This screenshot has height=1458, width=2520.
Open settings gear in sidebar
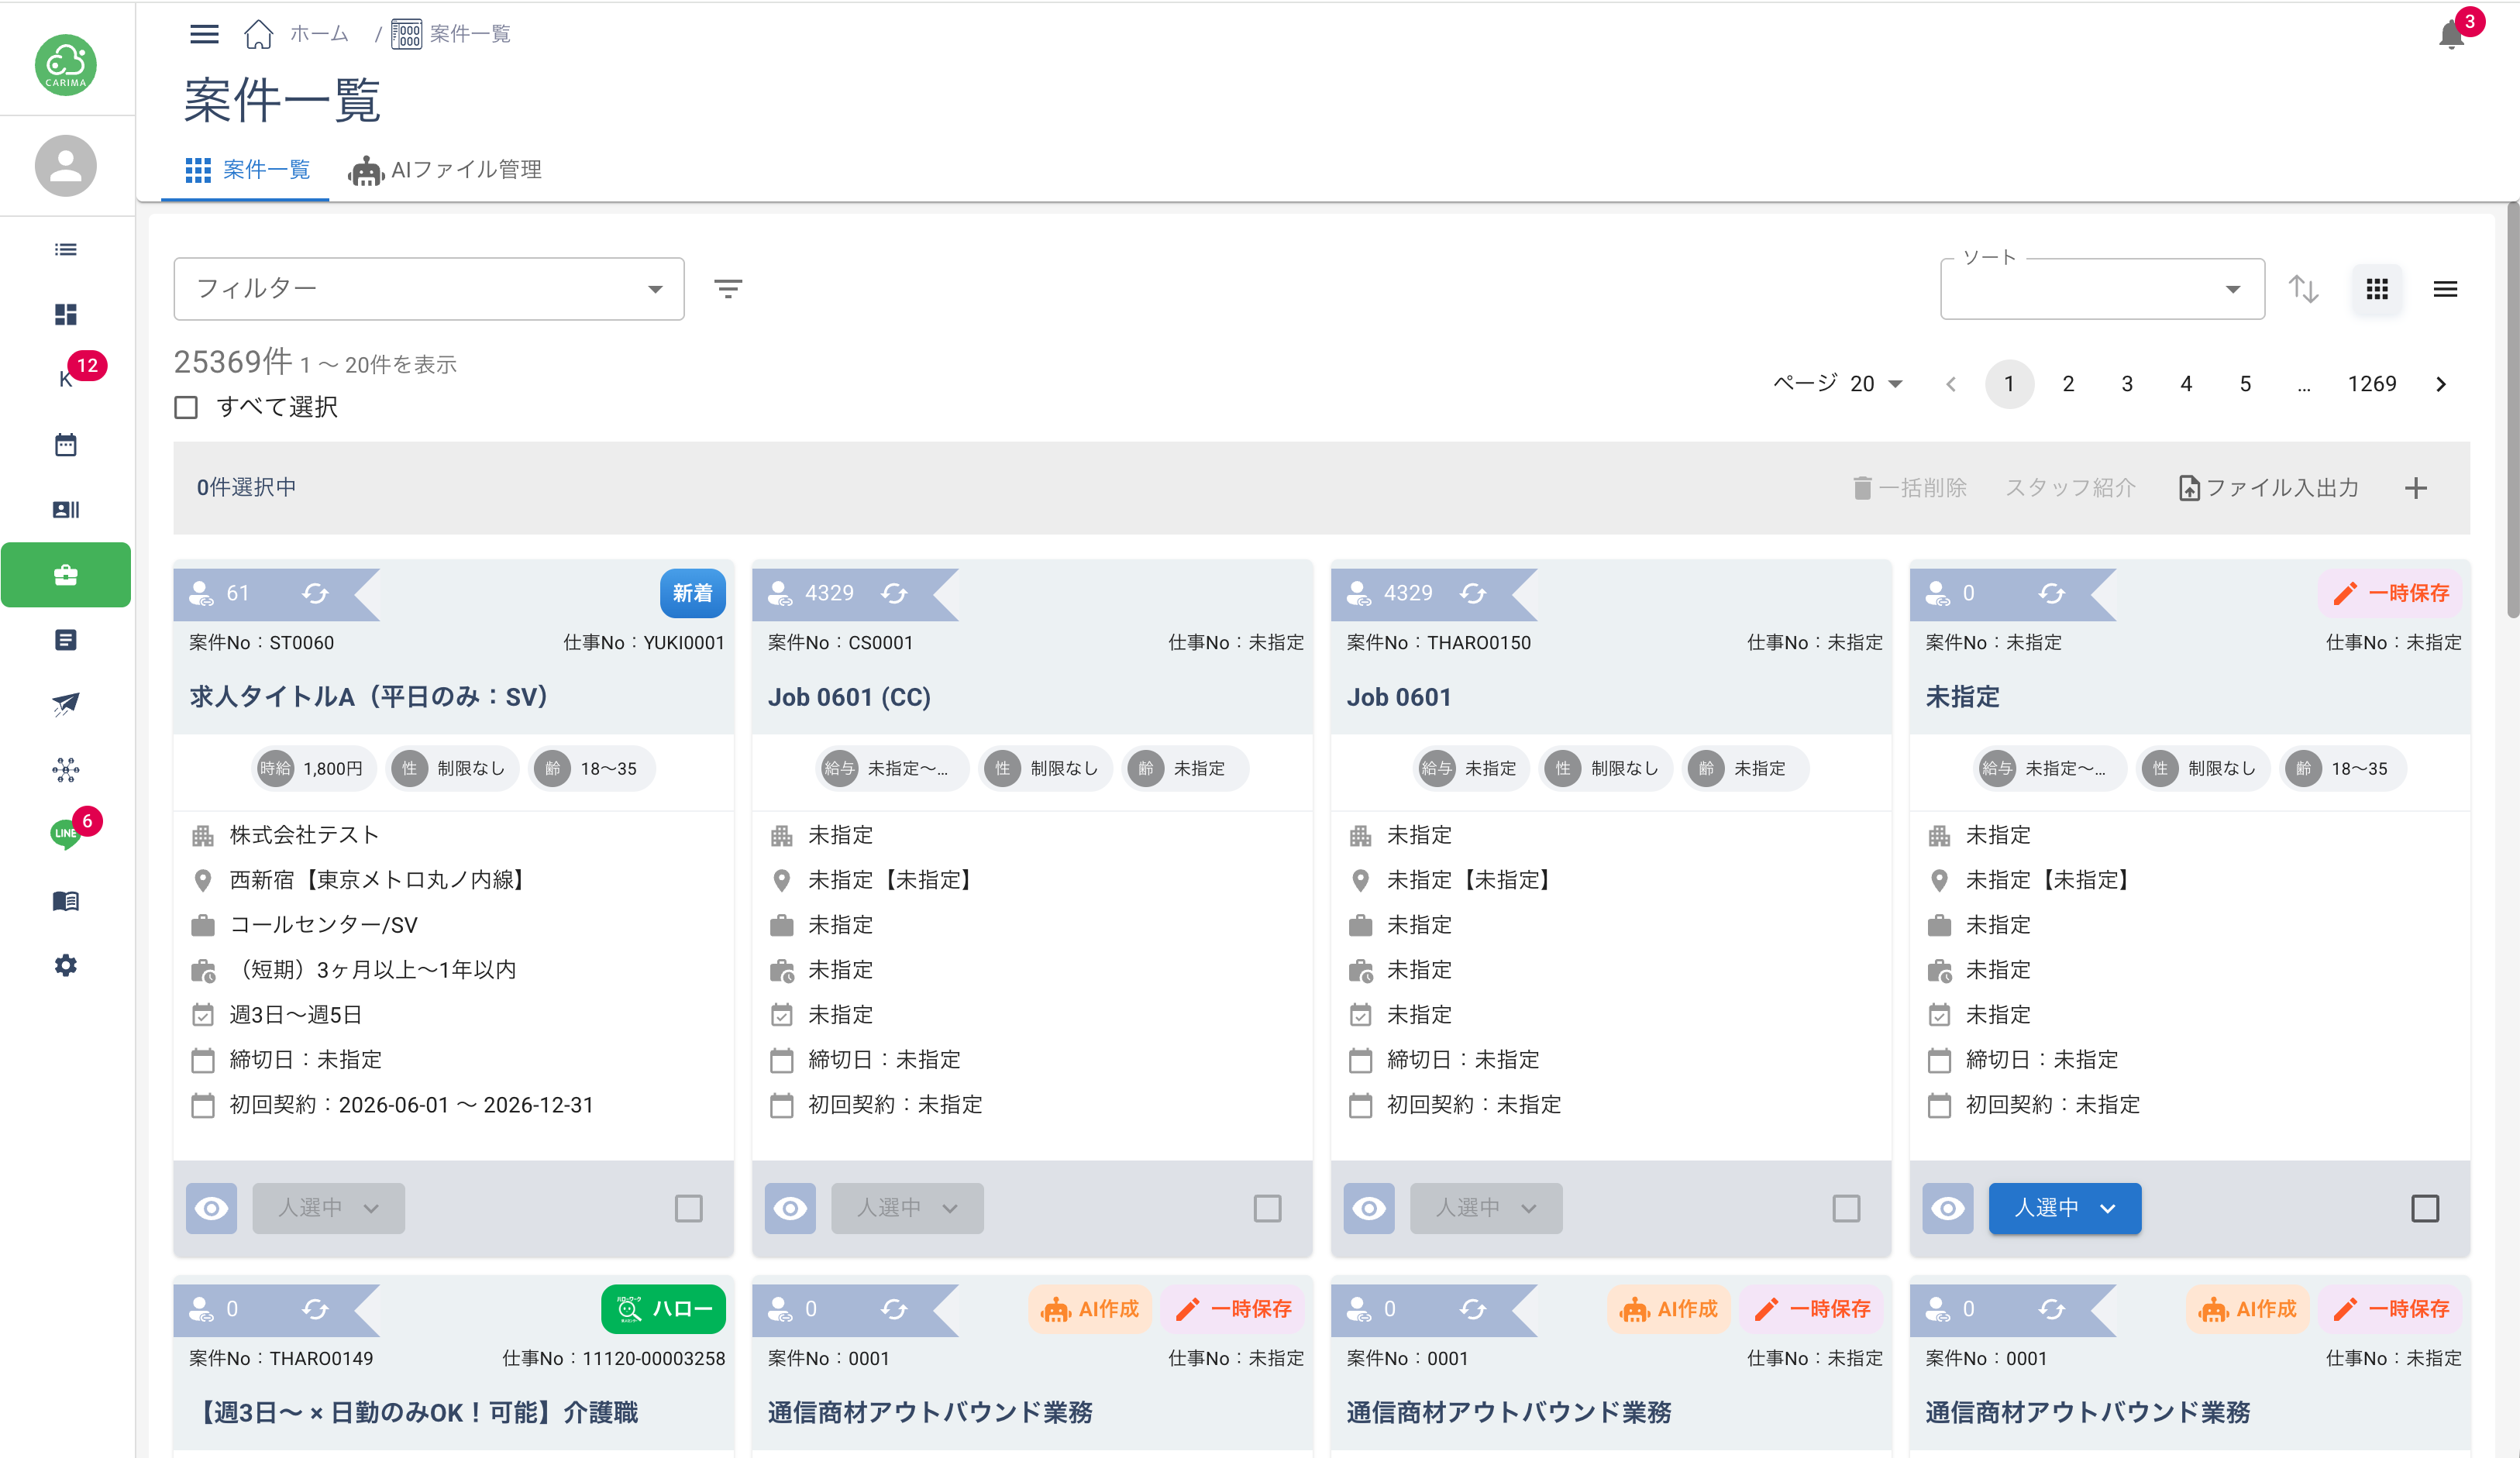tap(66, 965)
